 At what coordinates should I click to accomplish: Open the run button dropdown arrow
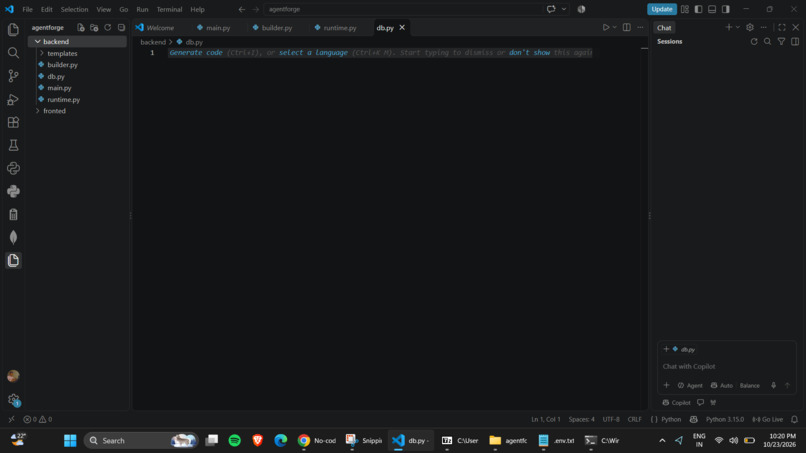[x=615, y=28]
